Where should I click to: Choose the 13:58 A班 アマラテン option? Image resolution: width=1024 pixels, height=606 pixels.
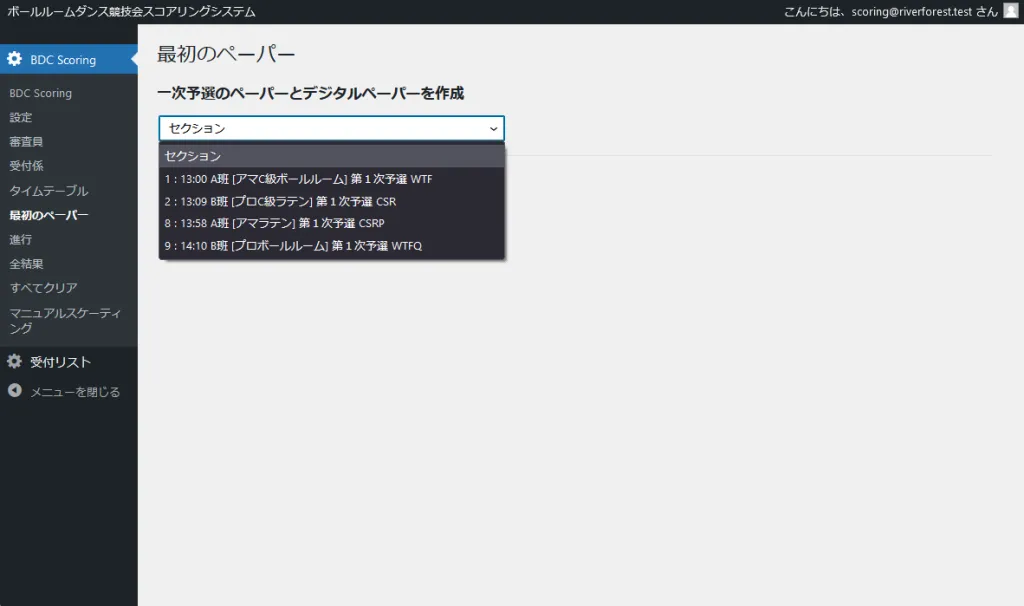(x=274, y=223)
